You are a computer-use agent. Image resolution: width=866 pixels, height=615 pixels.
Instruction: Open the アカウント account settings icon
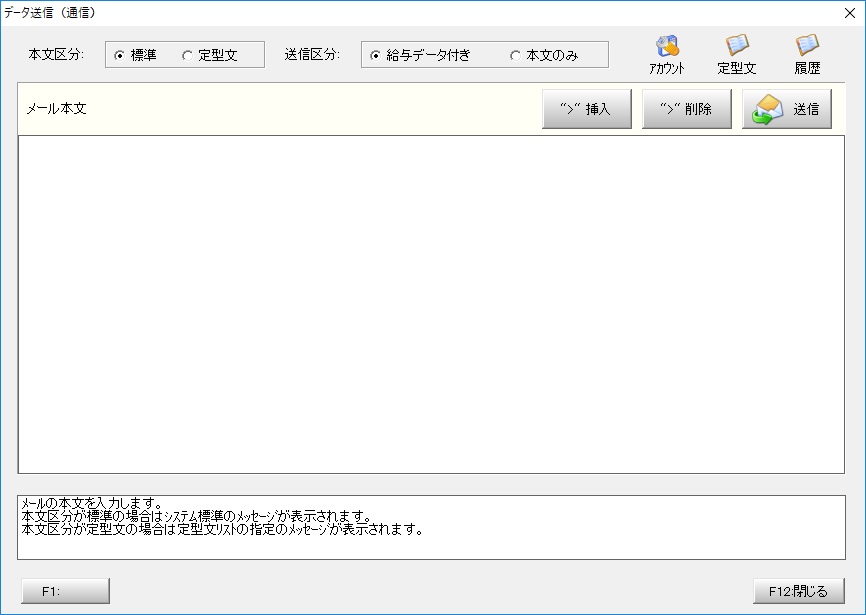click(667, 55)
